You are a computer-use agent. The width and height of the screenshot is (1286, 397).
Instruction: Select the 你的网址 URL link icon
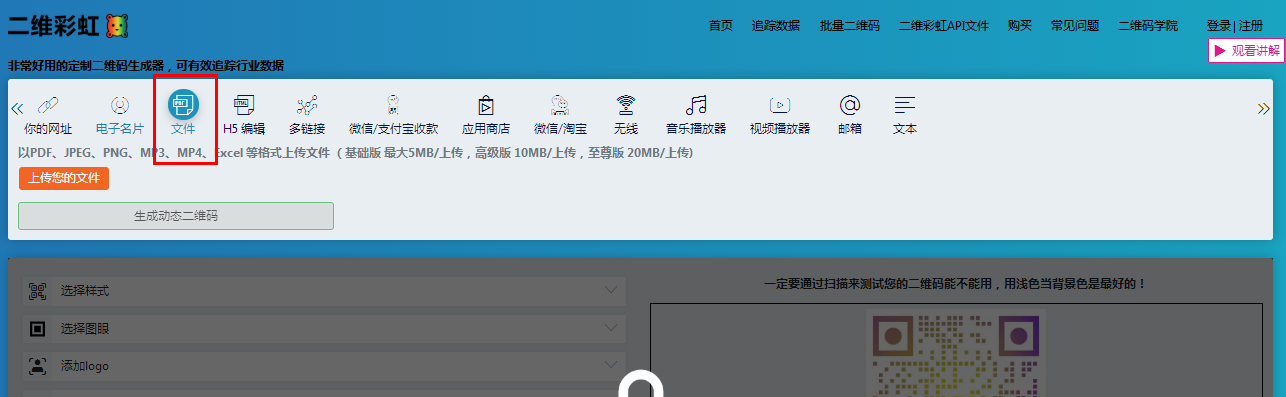click(48, 104)
